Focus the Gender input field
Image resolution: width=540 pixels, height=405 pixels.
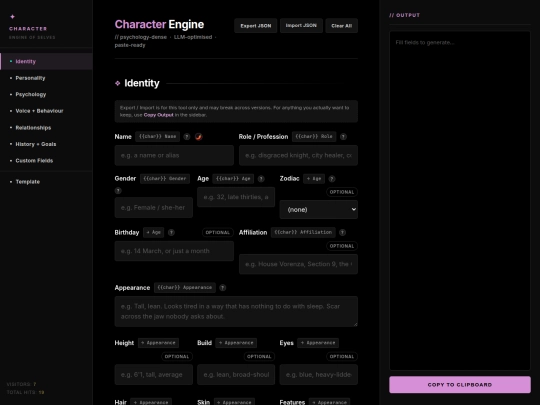point(154,208)
